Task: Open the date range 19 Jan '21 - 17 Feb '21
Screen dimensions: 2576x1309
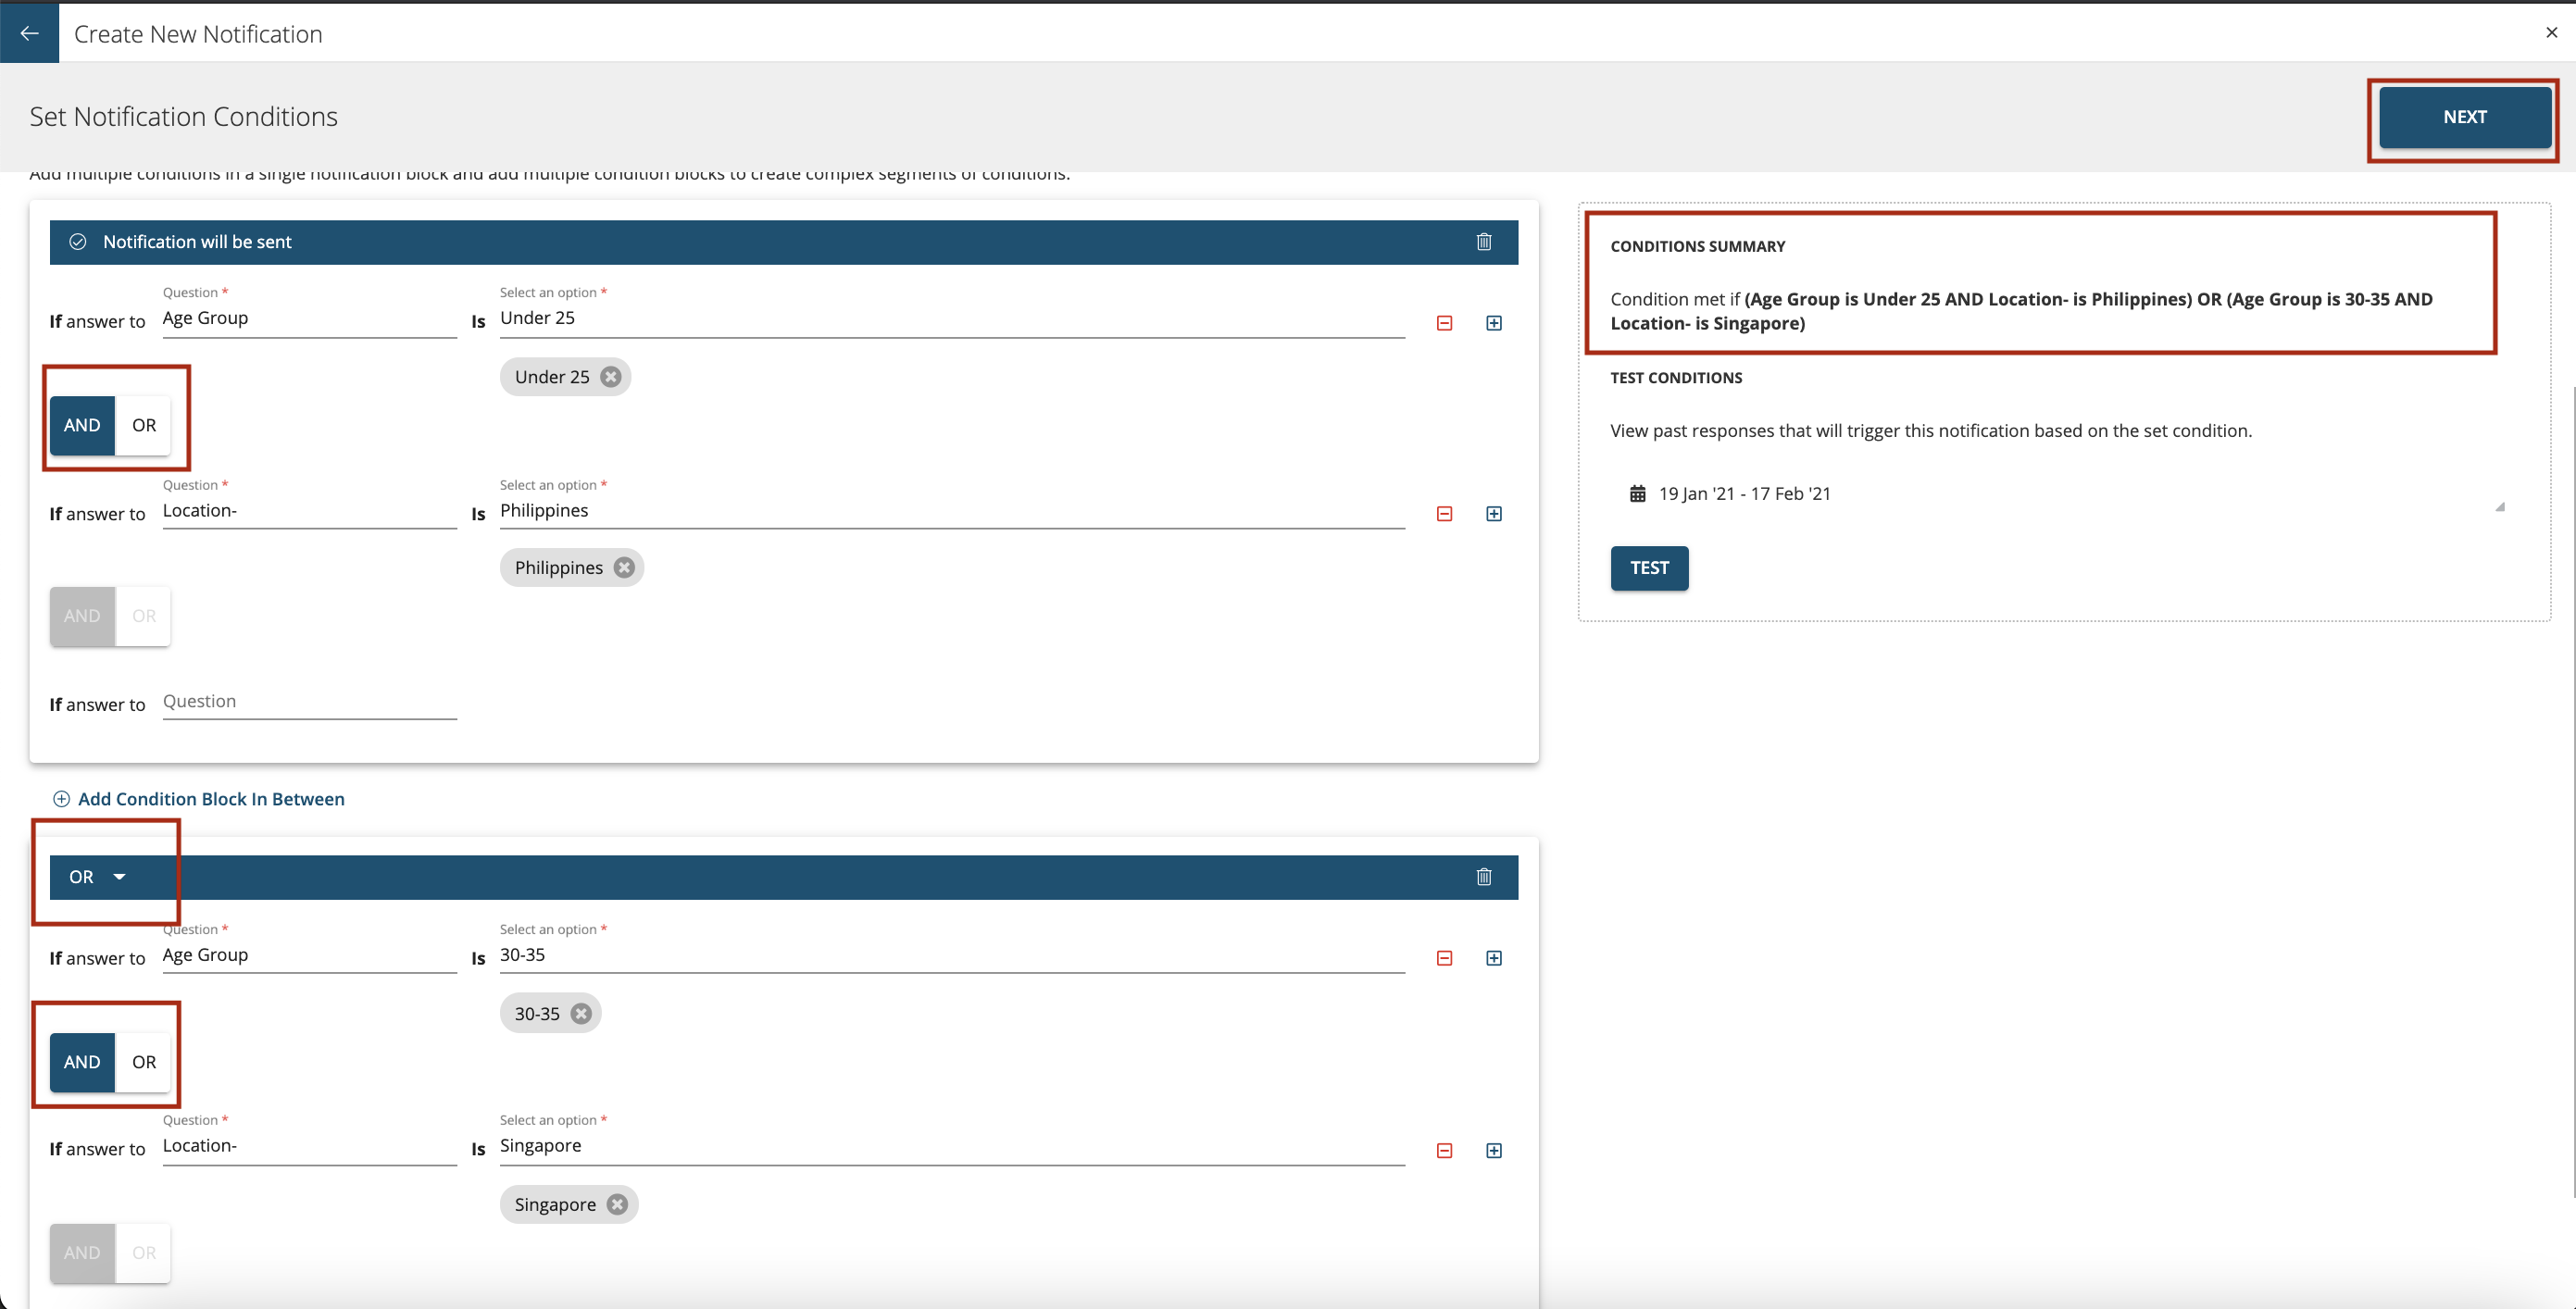Action: click(x=1744, y=494)
